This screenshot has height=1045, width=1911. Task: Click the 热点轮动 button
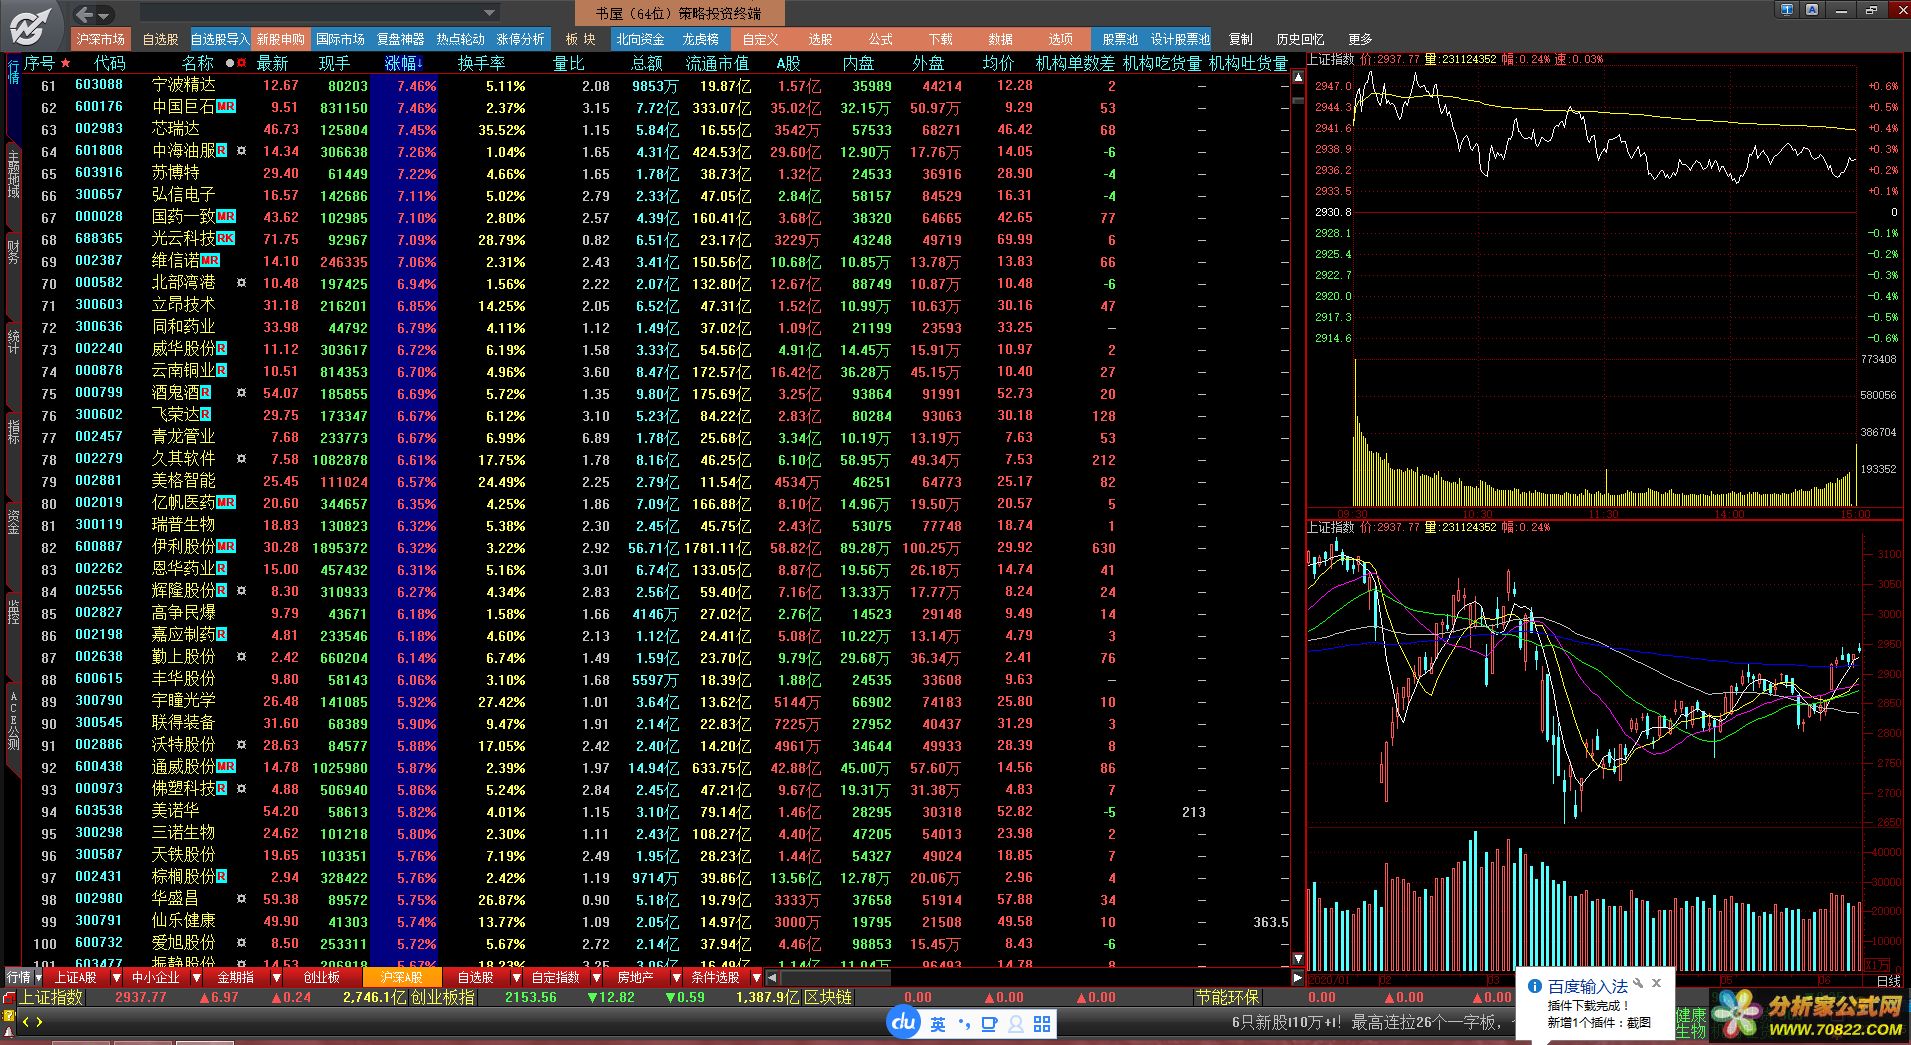pyautogui.click(x=460, y=39)
